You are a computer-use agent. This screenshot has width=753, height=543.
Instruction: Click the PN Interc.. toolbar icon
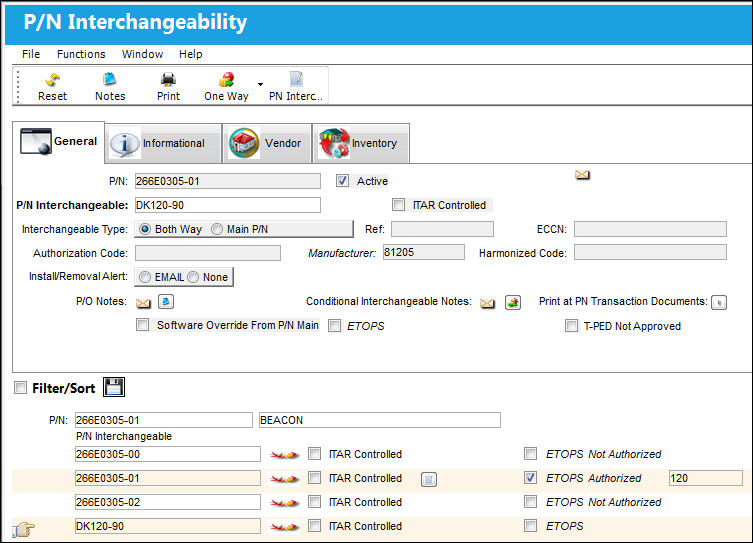296,86
